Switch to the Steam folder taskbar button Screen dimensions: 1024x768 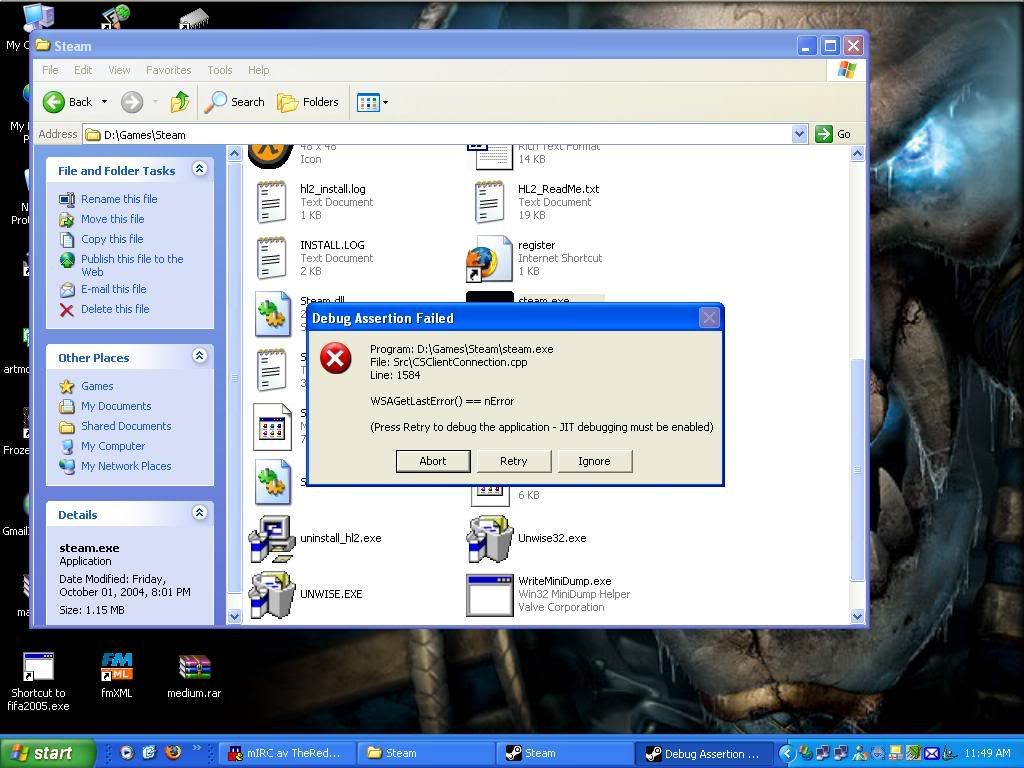[x=424, y=753]
